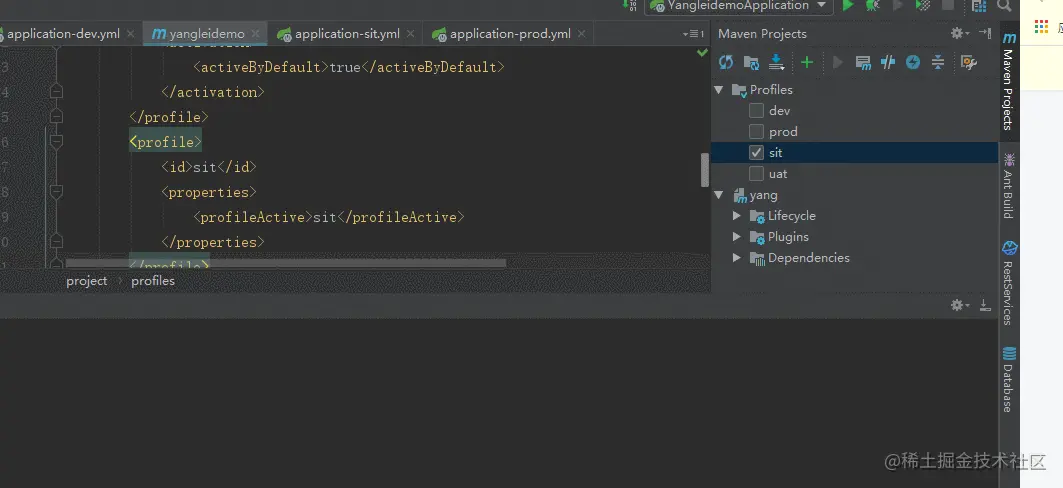Click the build project binary icon

(630, 5)
